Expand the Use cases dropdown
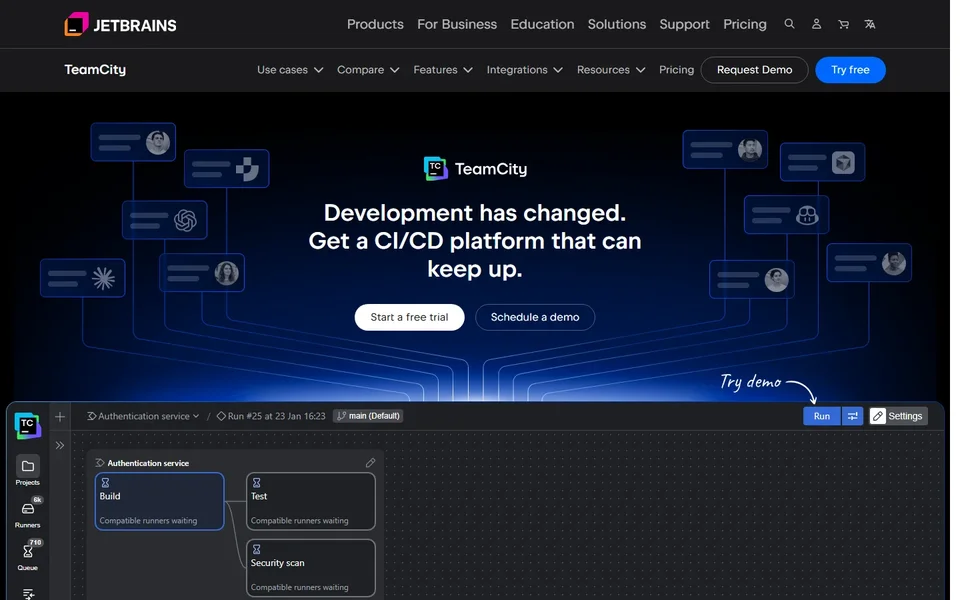Image resolution: width=960 pixels, height=600 pixels. 290,70
